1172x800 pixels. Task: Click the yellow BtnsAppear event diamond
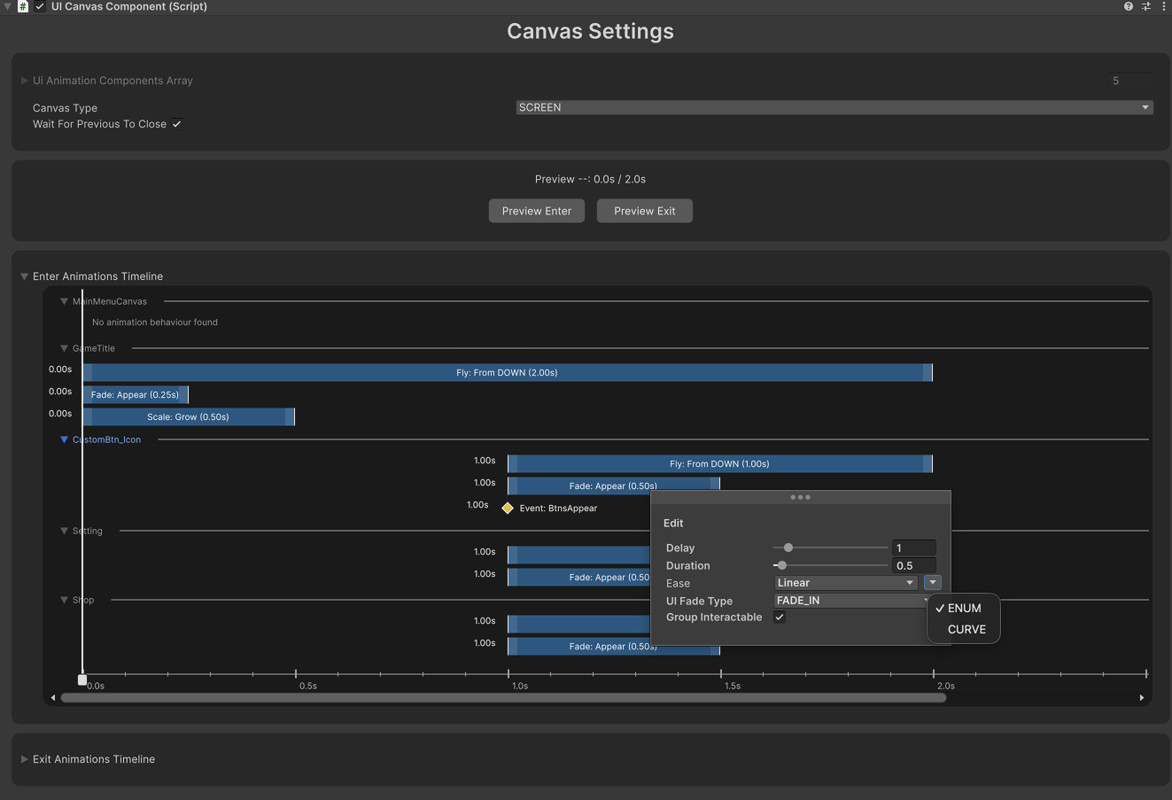tap(508, 508)
